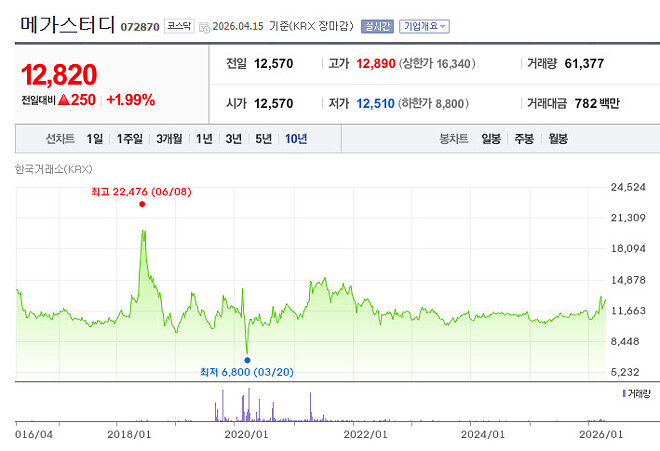Click the 한국거래소(KRX) label
Viewport: 660px width, 451px height.
(53, 169)
